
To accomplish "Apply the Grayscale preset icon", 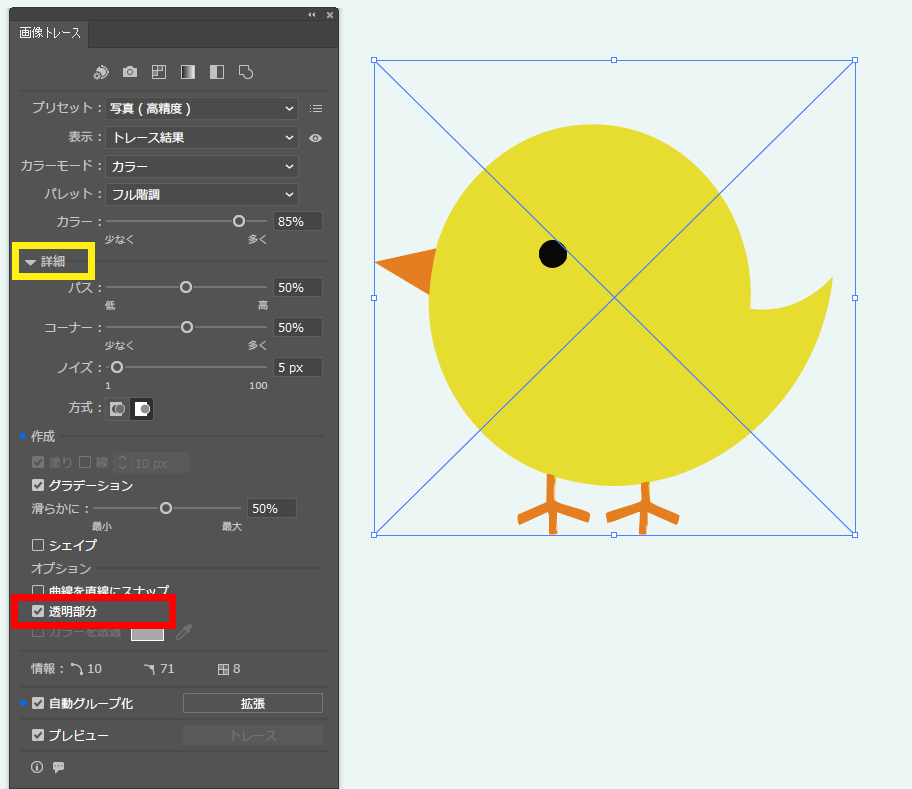I will tap(187, 72).
